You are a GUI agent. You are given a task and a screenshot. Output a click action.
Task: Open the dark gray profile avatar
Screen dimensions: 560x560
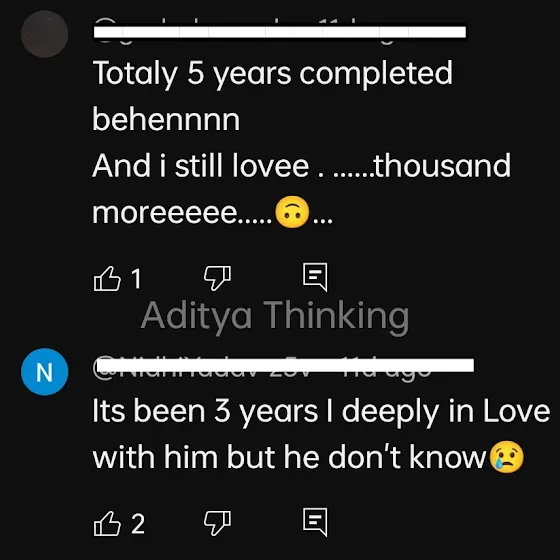45,34
